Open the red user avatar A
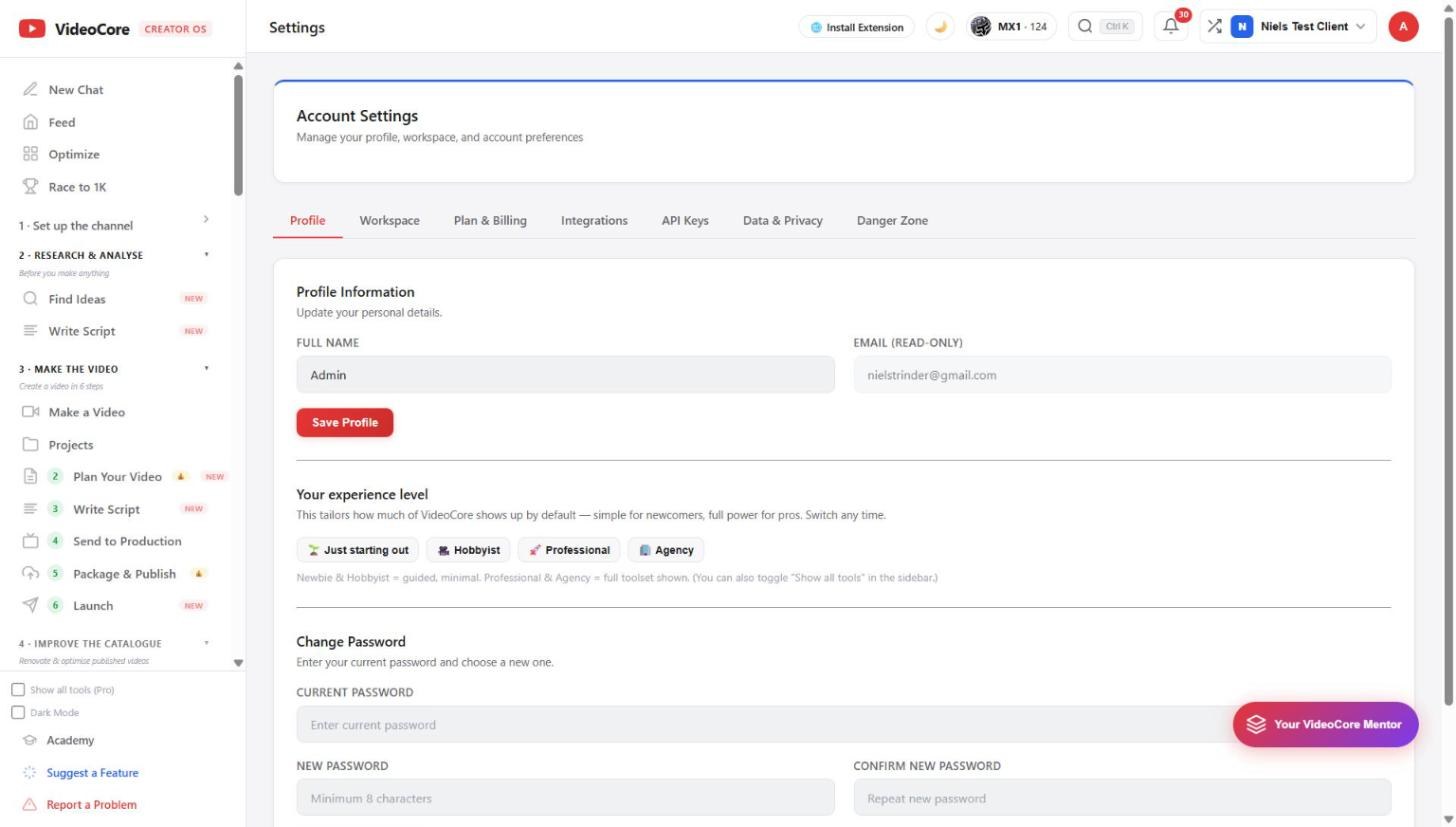The height and width of the screenshot is (827, 1456). click(1403, 27)
